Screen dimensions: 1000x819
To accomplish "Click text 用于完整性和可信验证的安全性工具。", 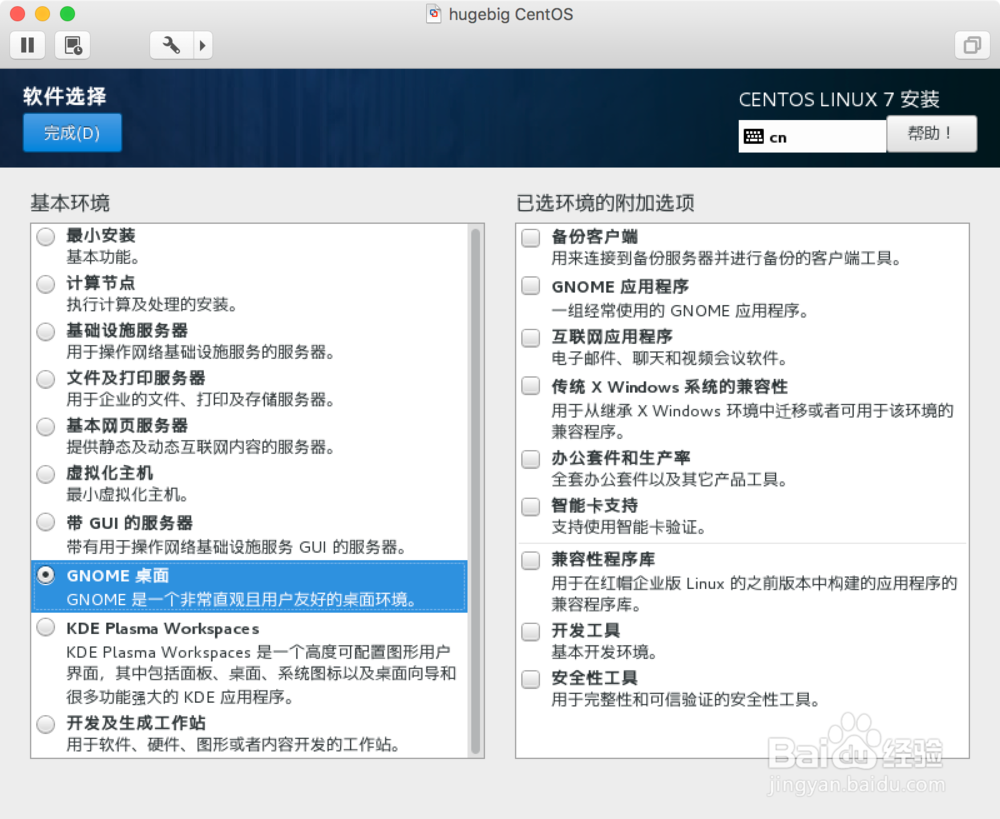I will [x=686, y=700].
